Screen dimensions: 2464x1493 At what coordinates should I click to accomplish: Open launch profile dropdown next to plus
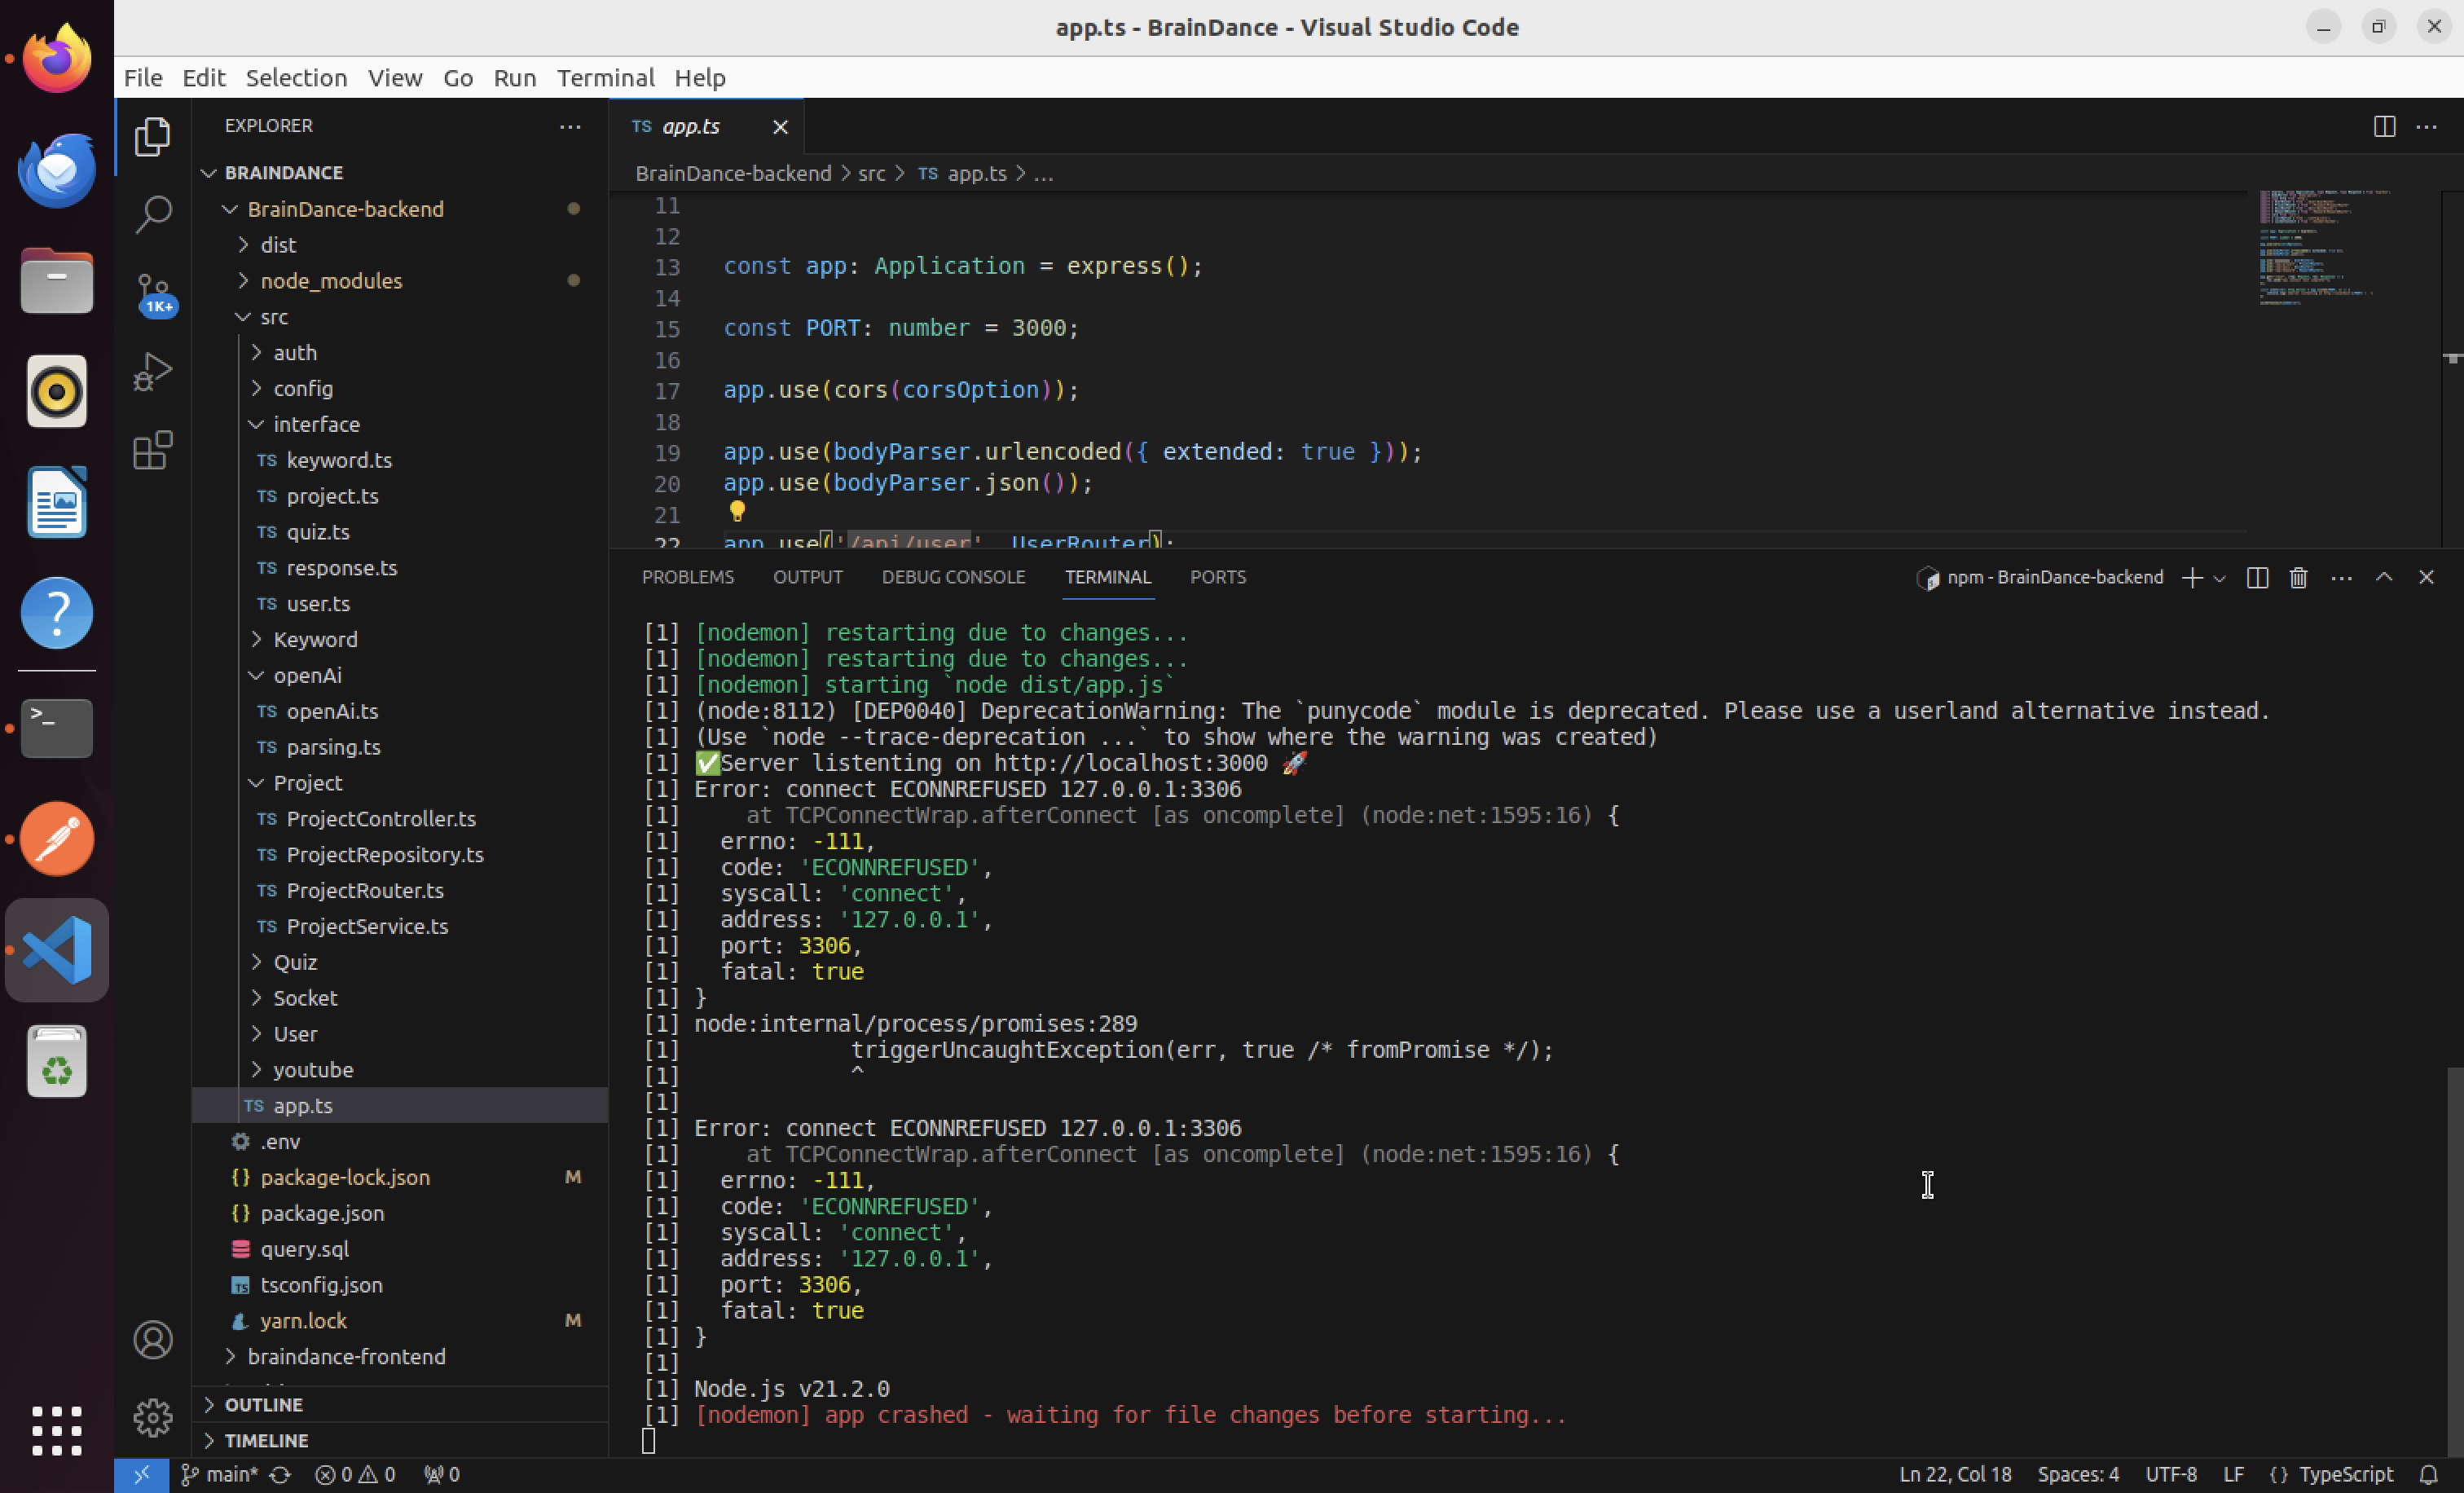pos(2219,578)
